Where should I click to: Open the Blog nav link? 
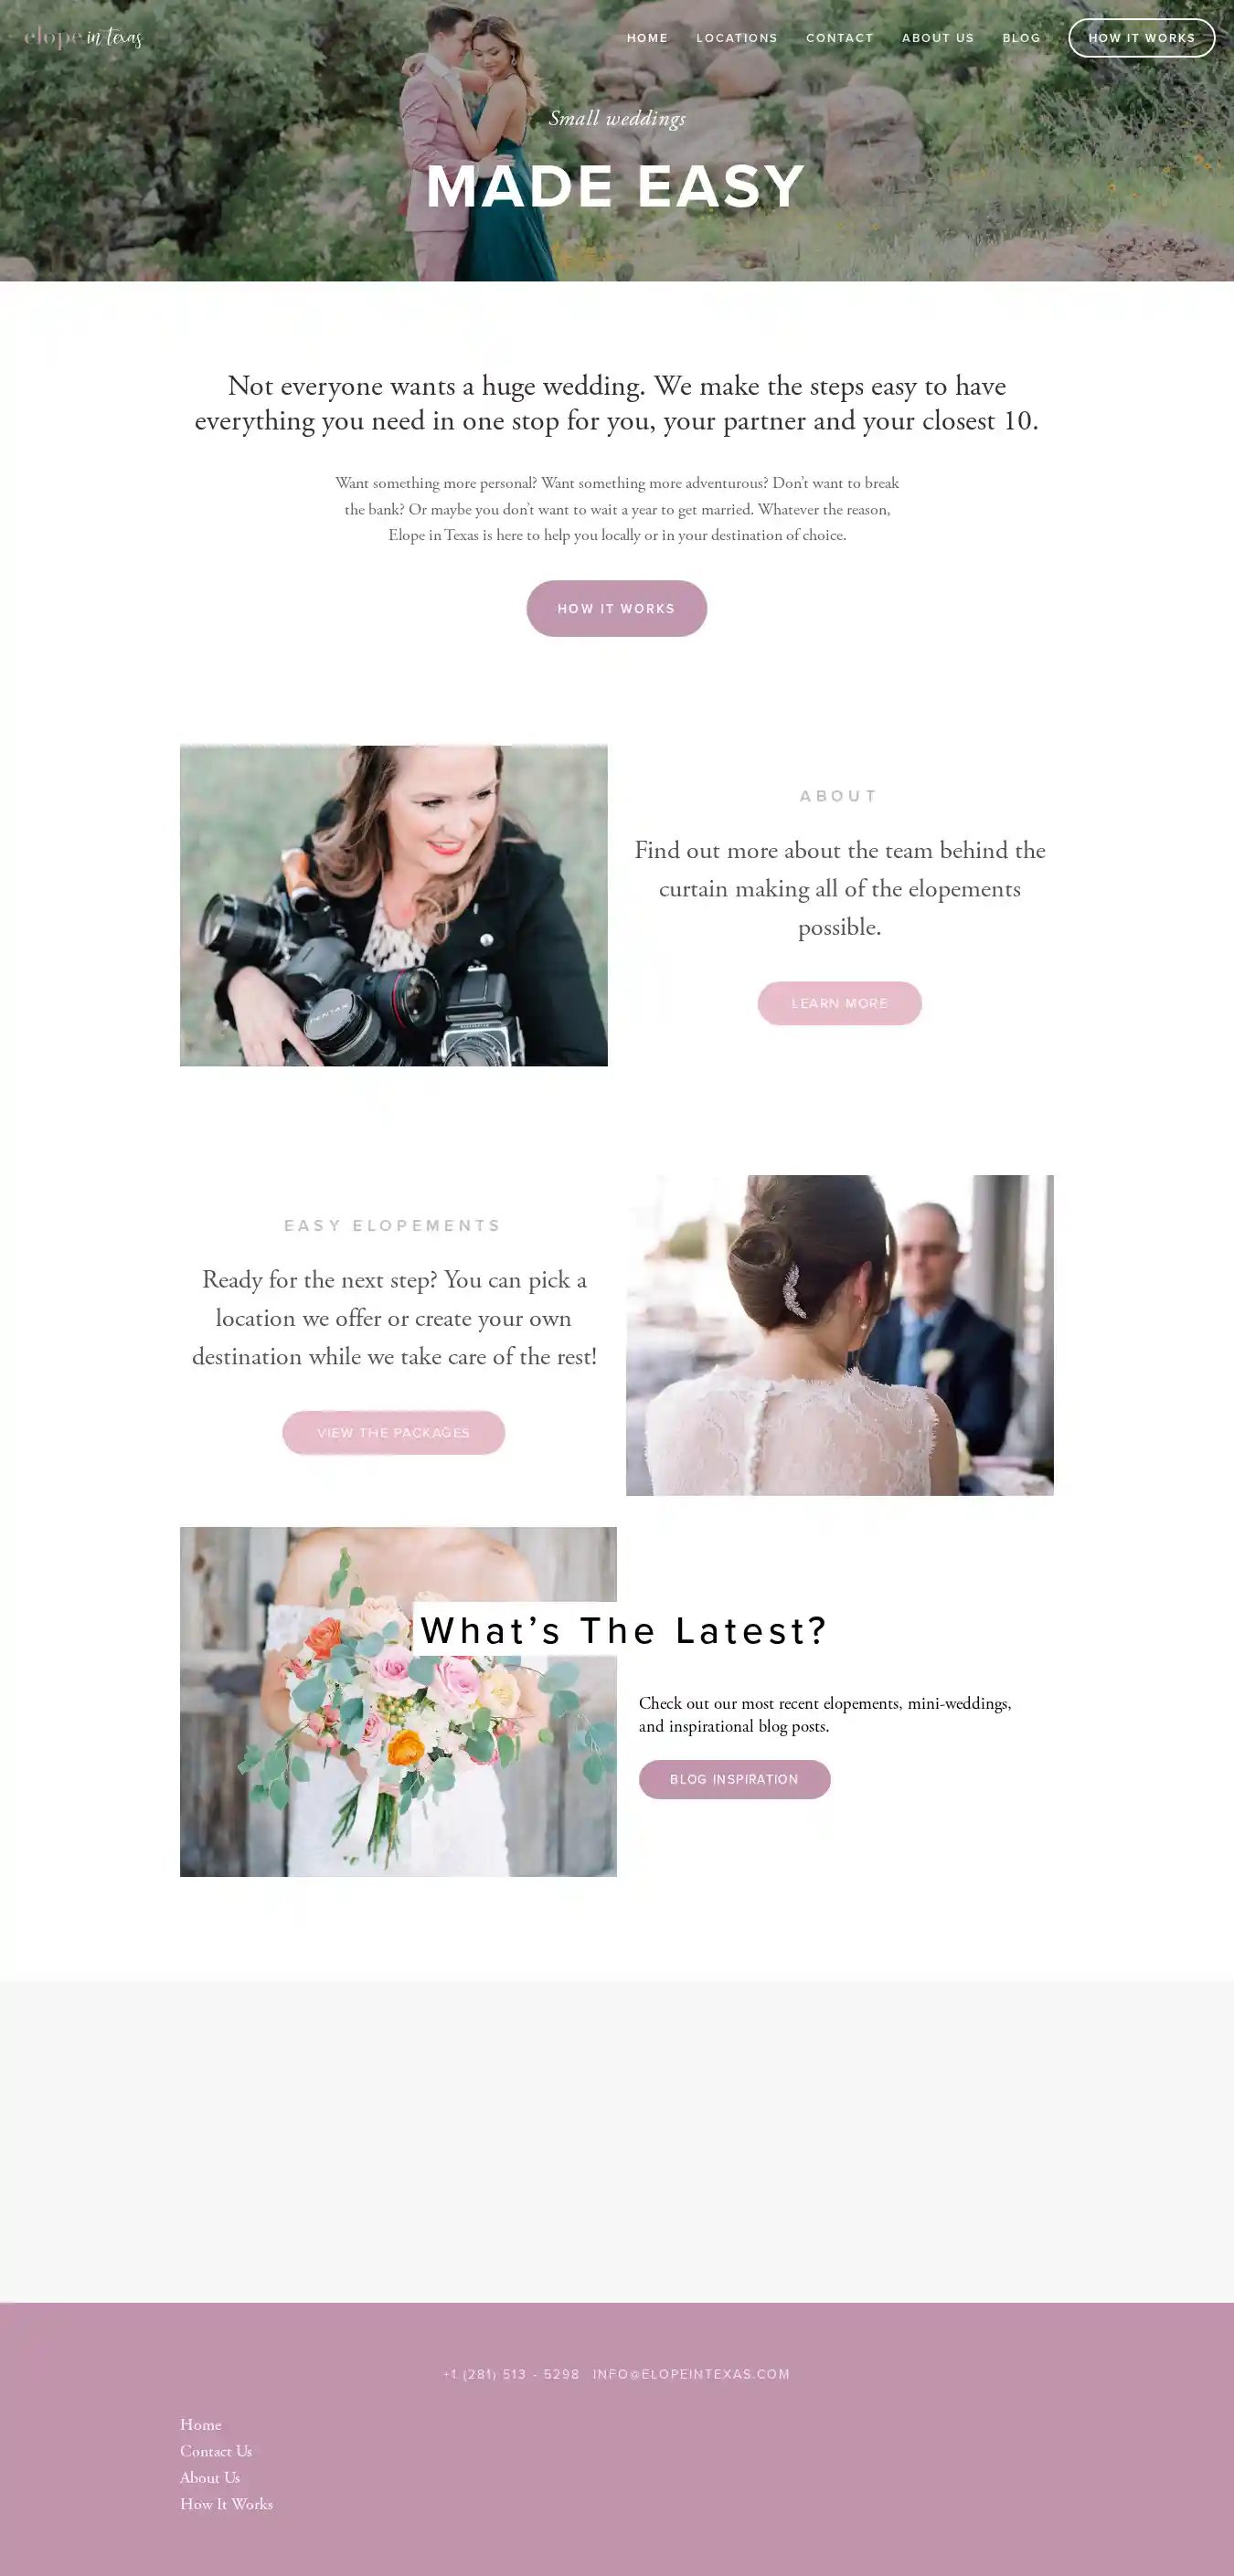coord(1022,38)
